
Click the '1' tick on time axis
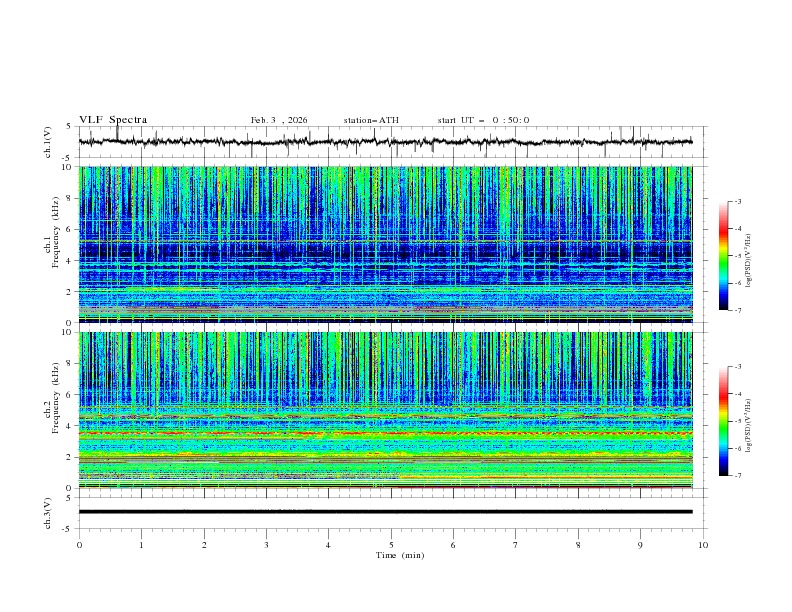tap(141, 545)
